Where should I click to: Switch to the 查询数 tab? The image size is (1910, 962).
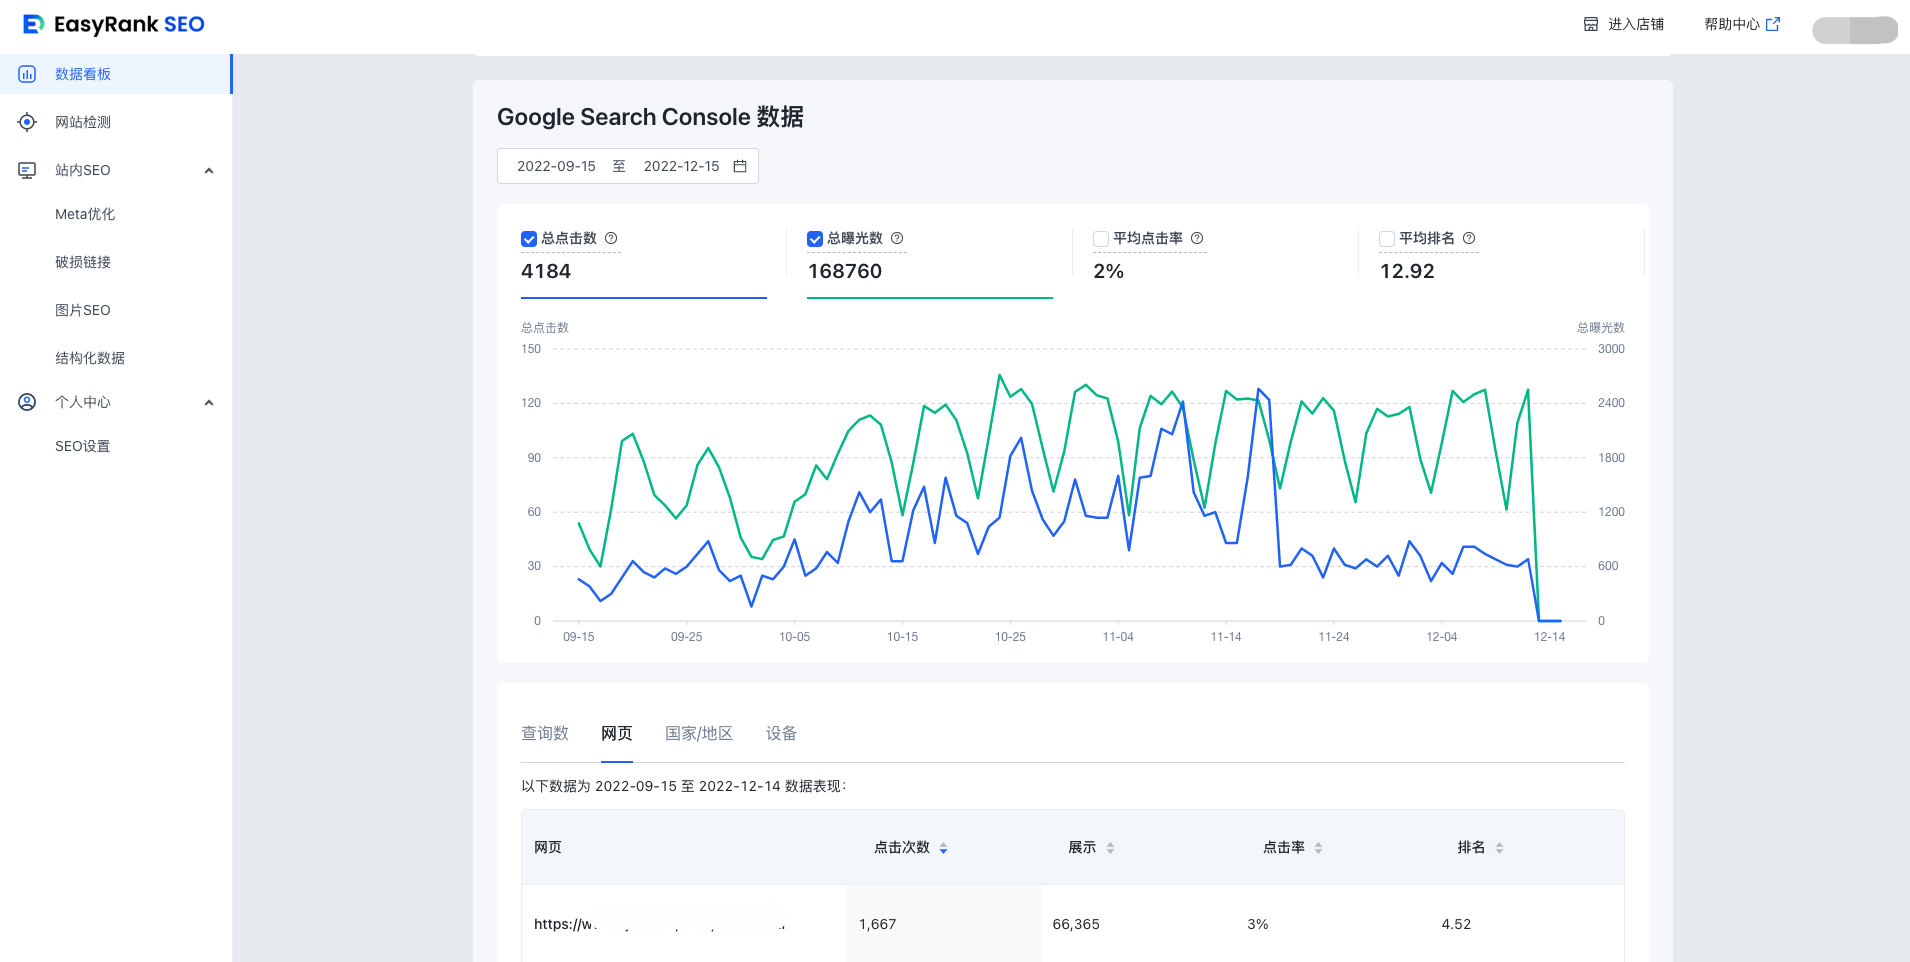point(545,733)
